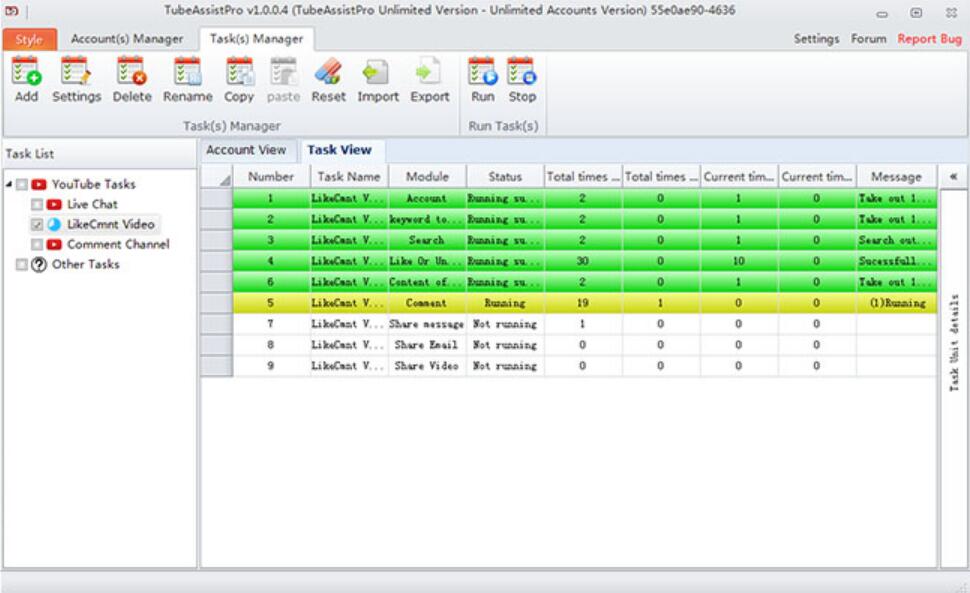
Task: Select the "Not running" status of Share Email row
Action: pos(505,345)
